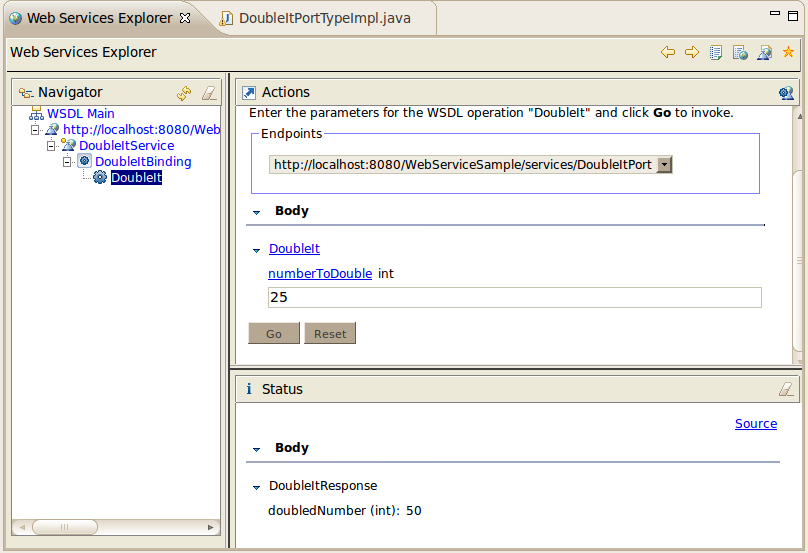This screenshot has height=553, width=808.
Task: Clear the Navigator with the eraser icon
Action: 208,93
